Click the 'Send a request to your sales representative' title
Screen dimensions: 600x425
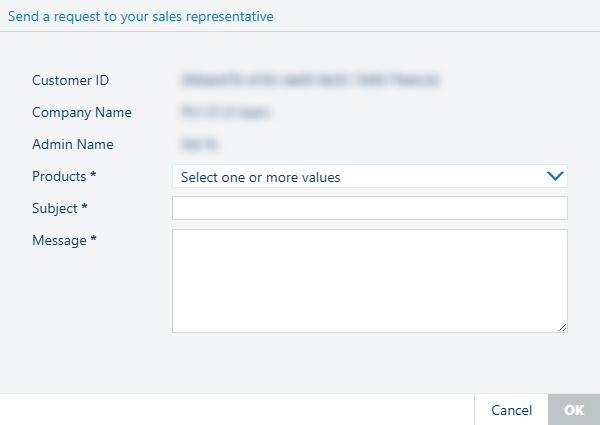click(x=140, y=16)
